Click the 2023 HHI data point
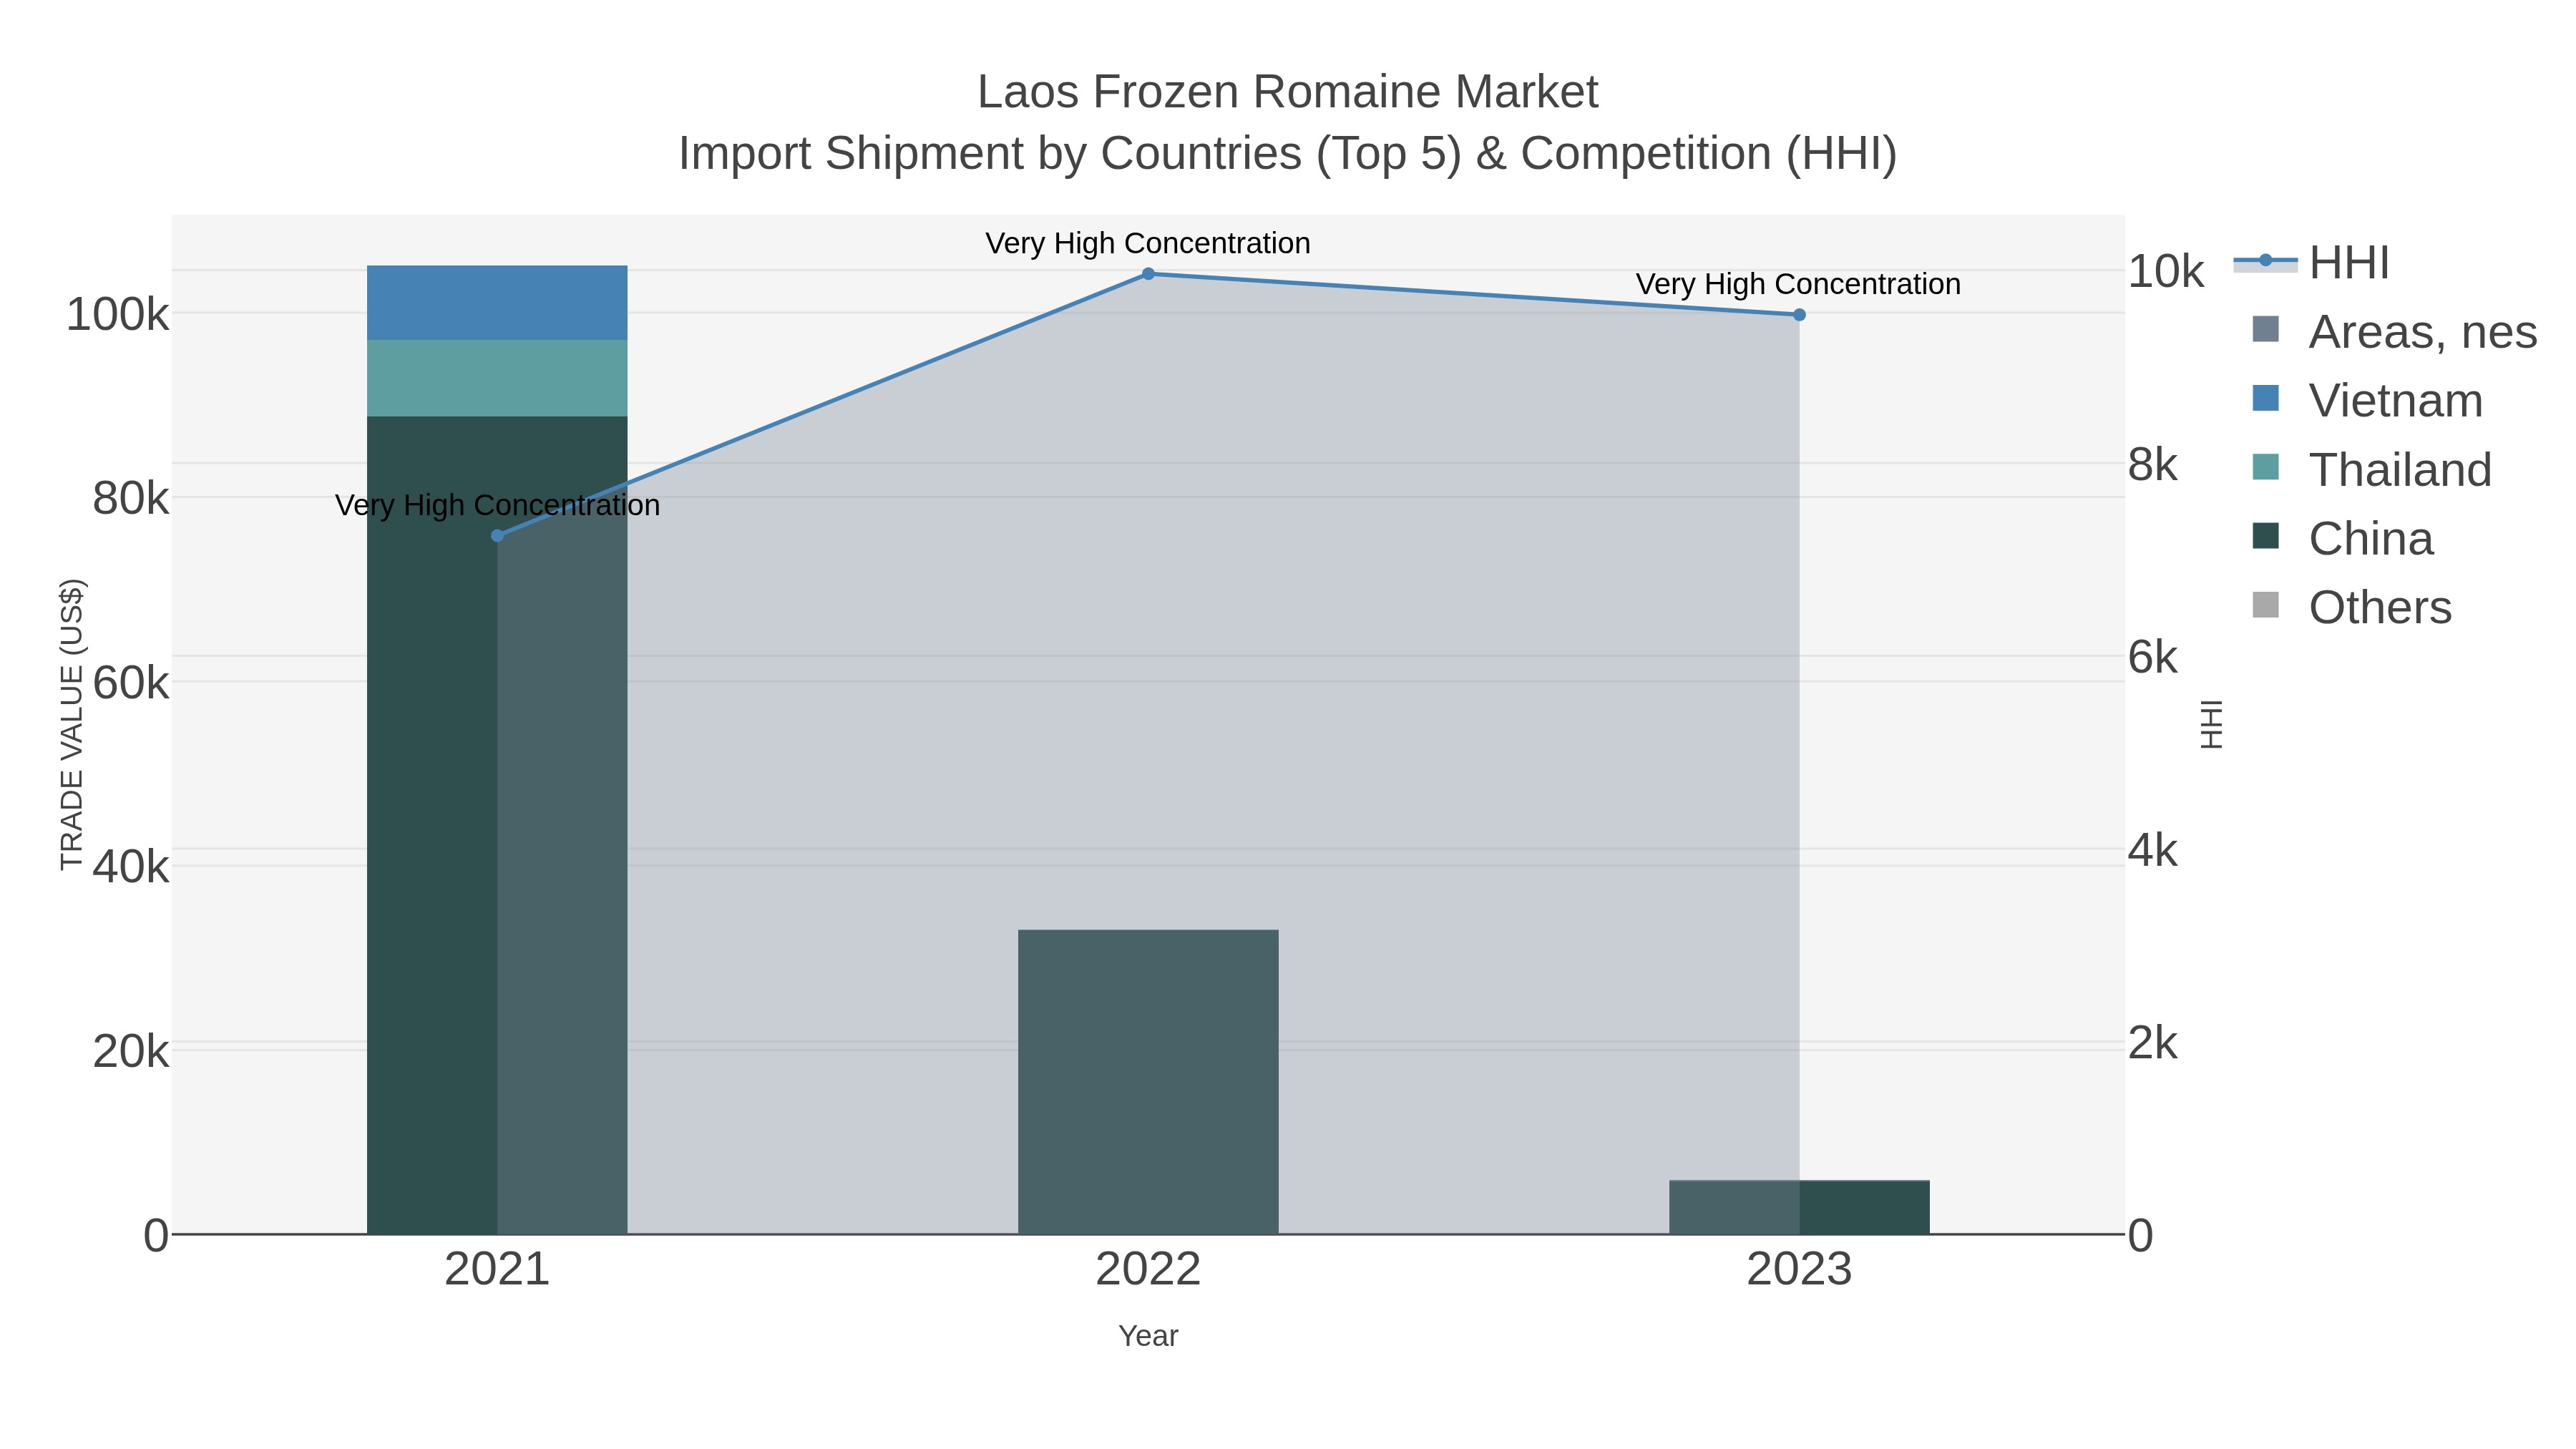Viewport: 2576px width, 1449px height. click(1799, 315)
